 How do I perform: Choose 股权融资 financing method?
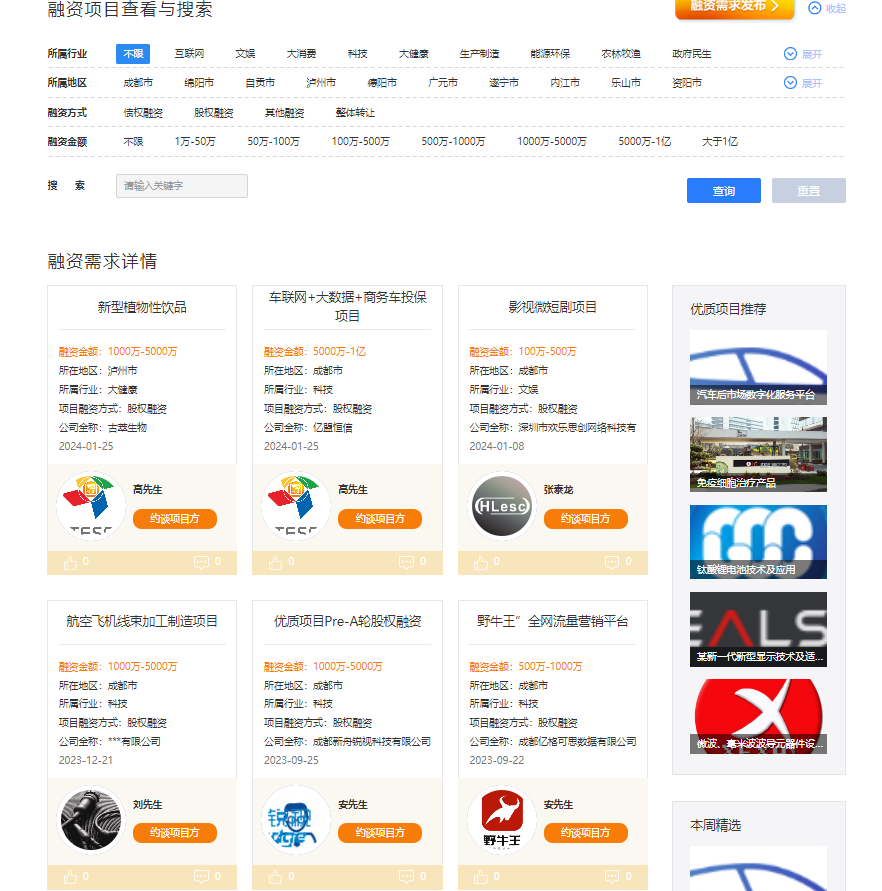coord(214,113)
